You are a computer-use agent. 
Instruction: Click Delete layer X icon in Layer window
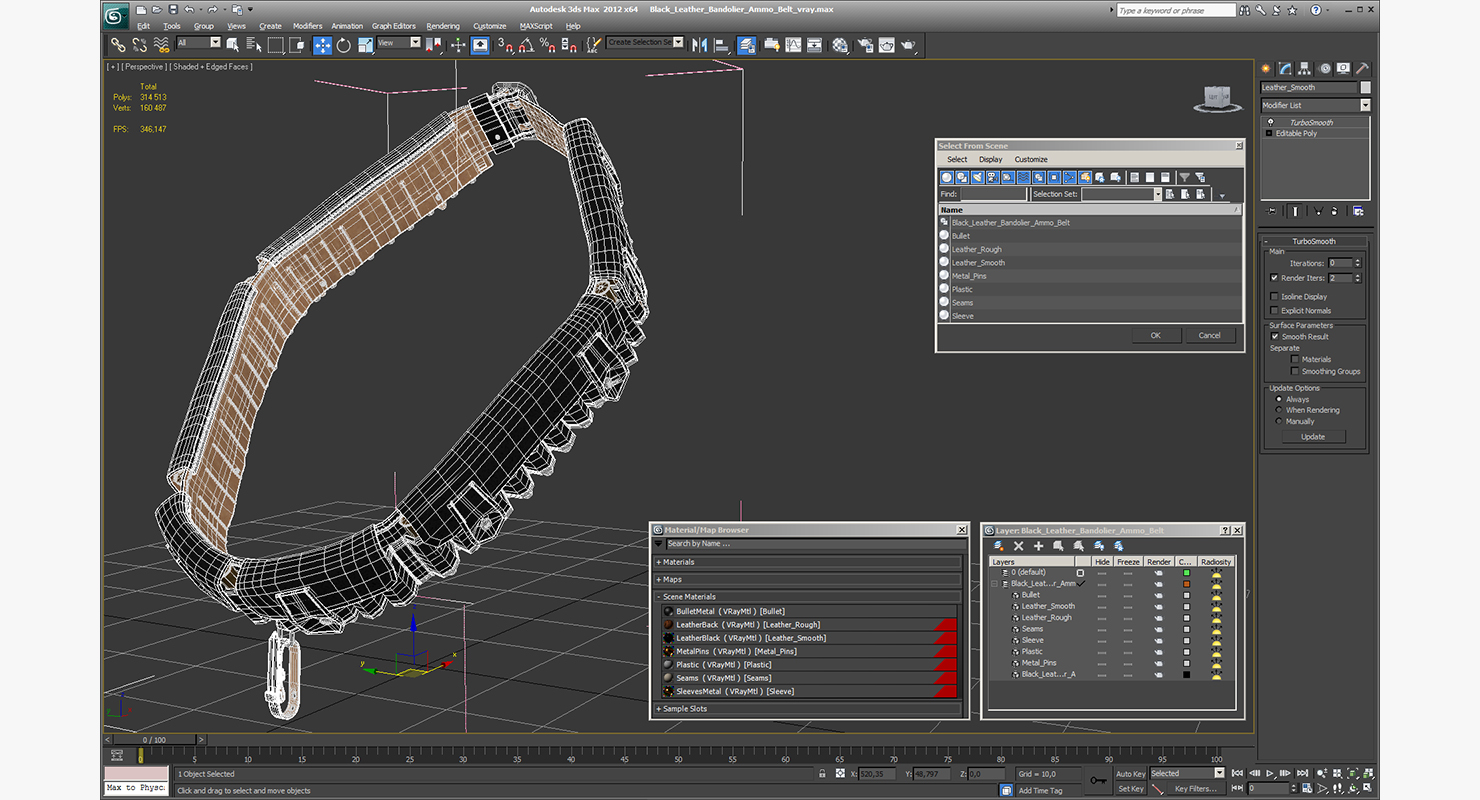point(1018,546)
